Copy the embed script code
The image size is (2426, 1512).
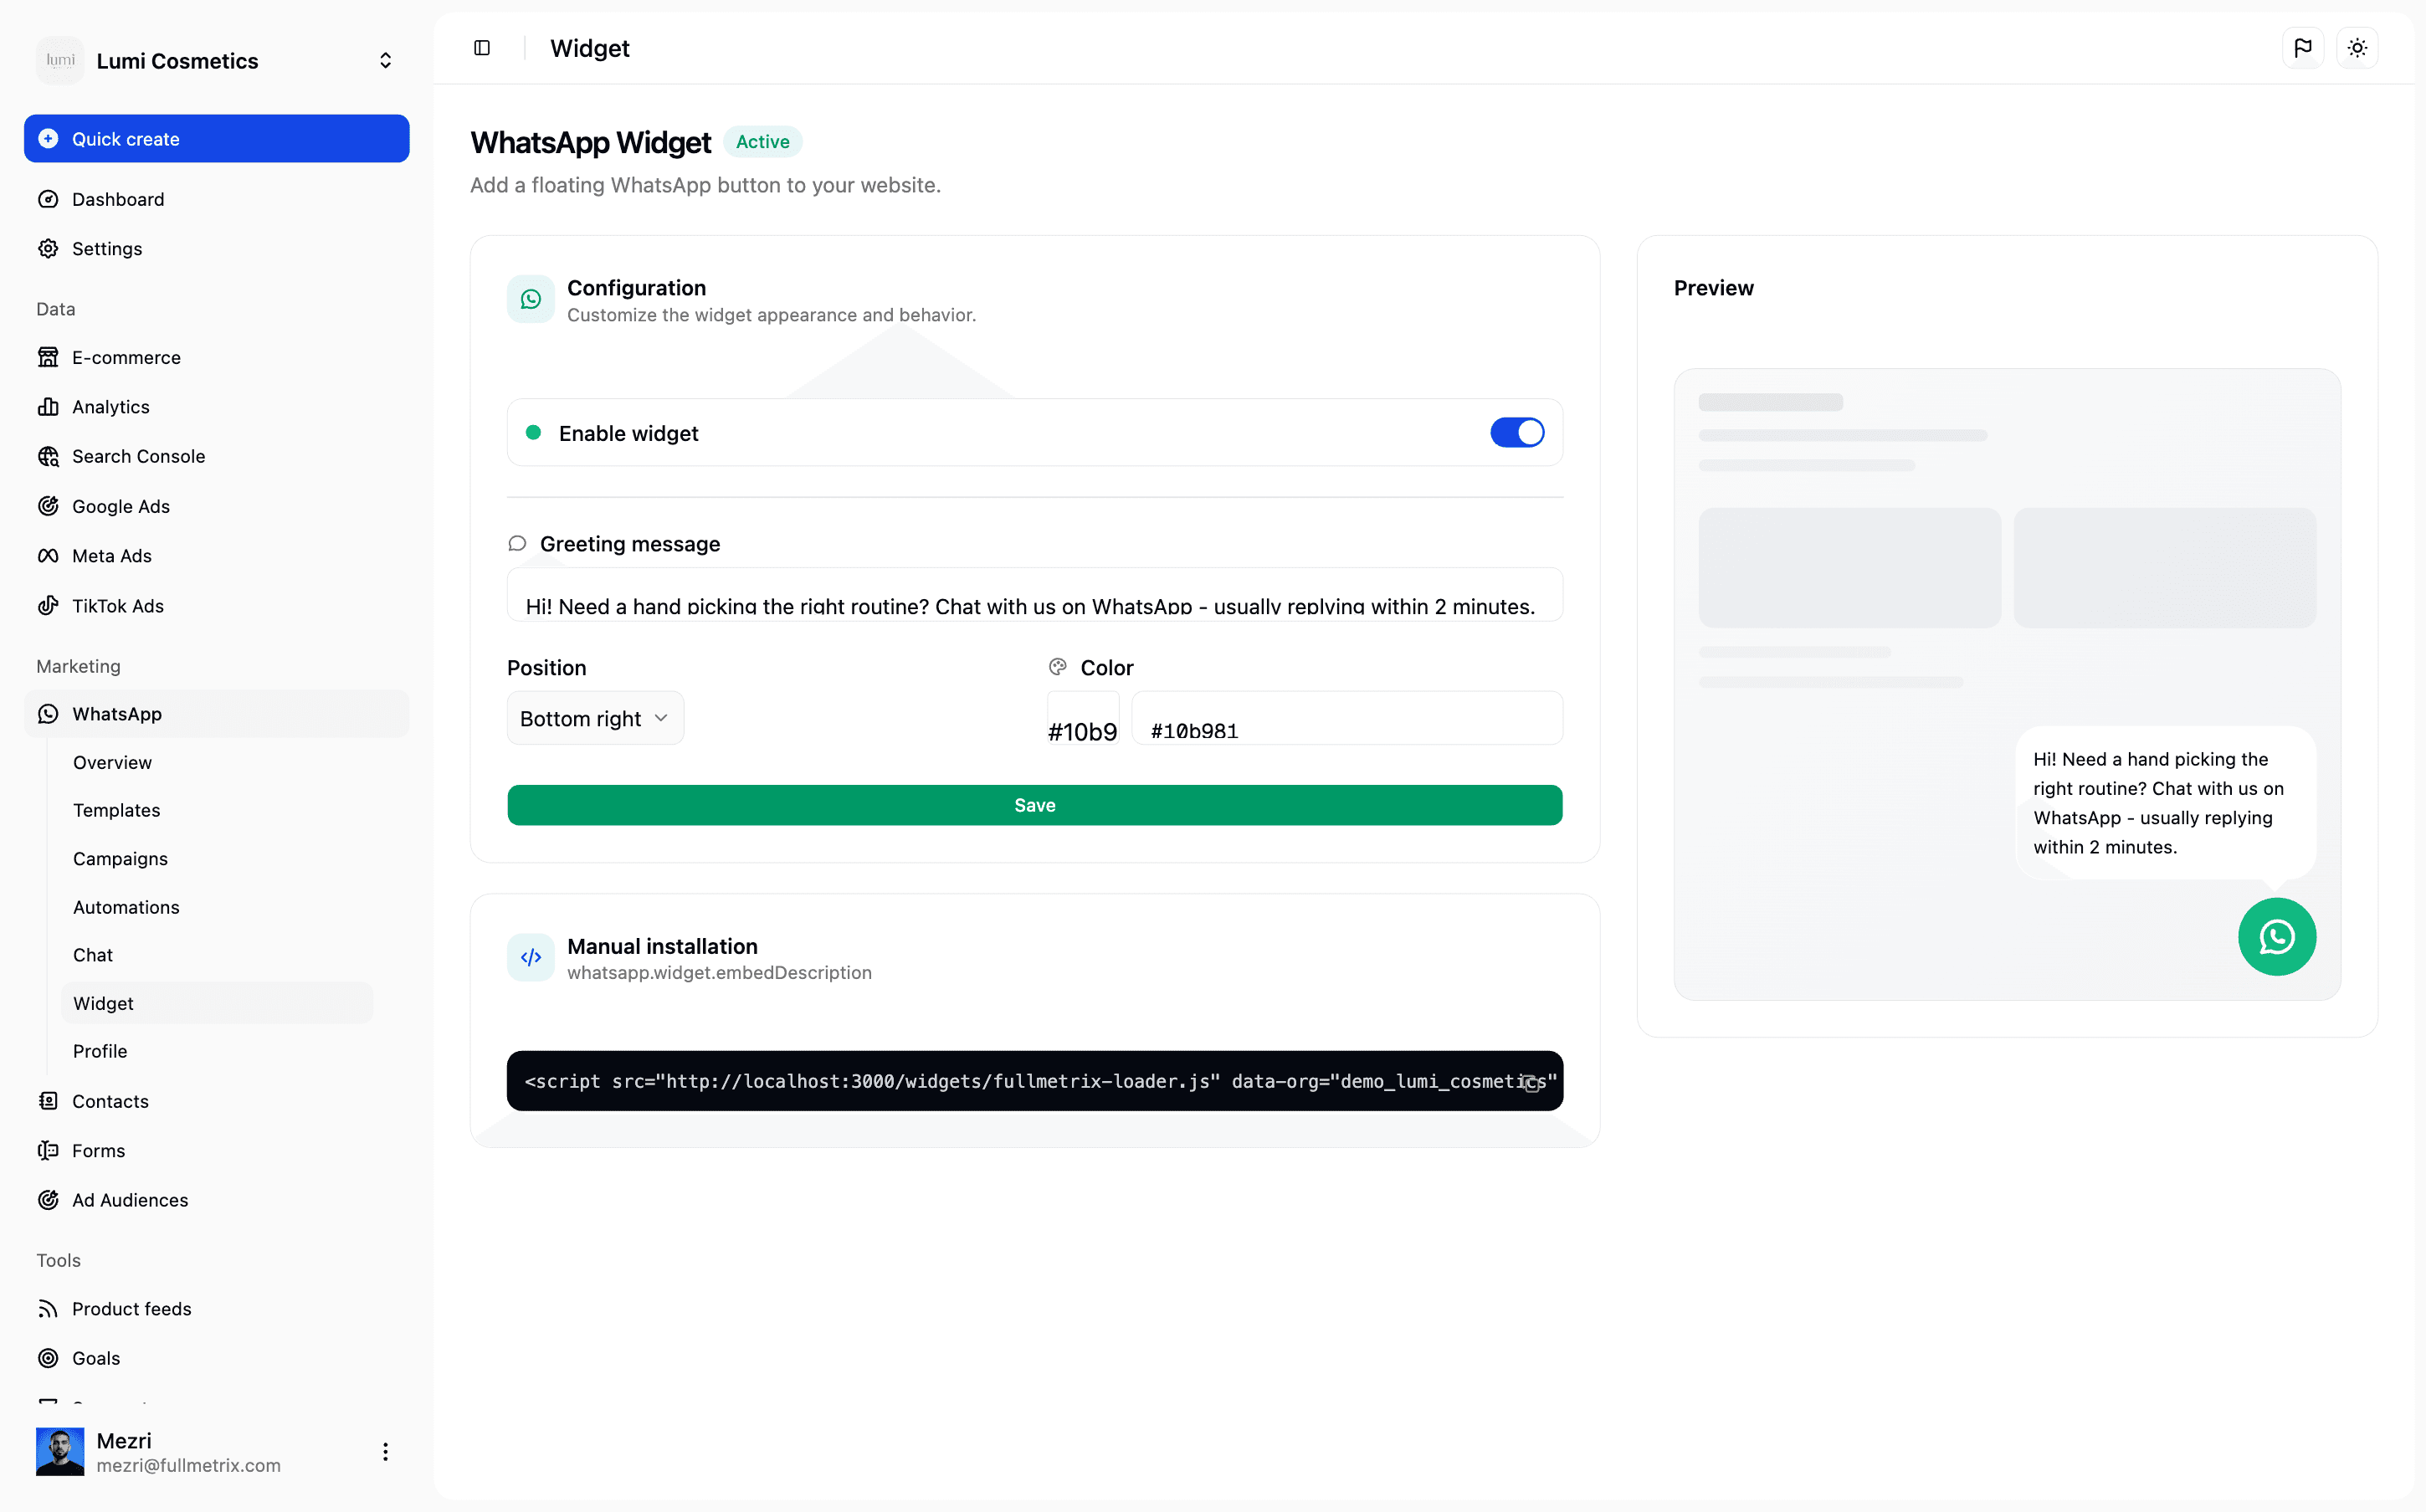click(1531, 1082)
